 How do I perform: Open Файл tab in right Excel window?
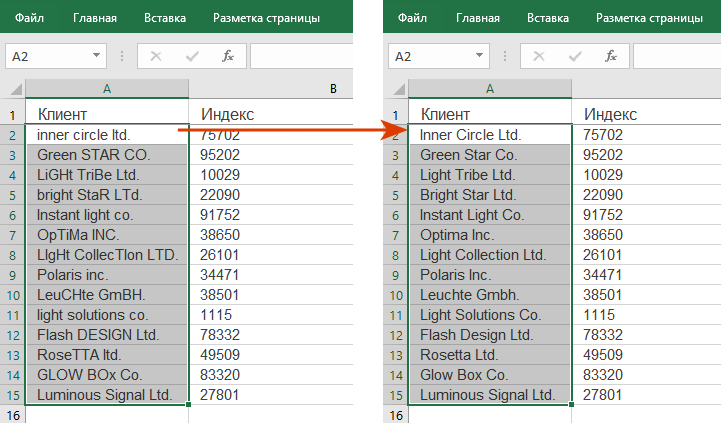click(412, 18)
